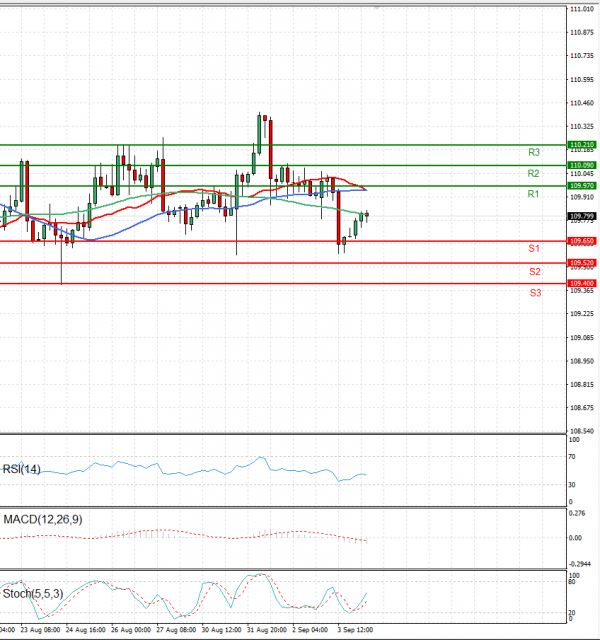
Task: Select the 109.400 support price tag
Action: [x=582, y=283]
